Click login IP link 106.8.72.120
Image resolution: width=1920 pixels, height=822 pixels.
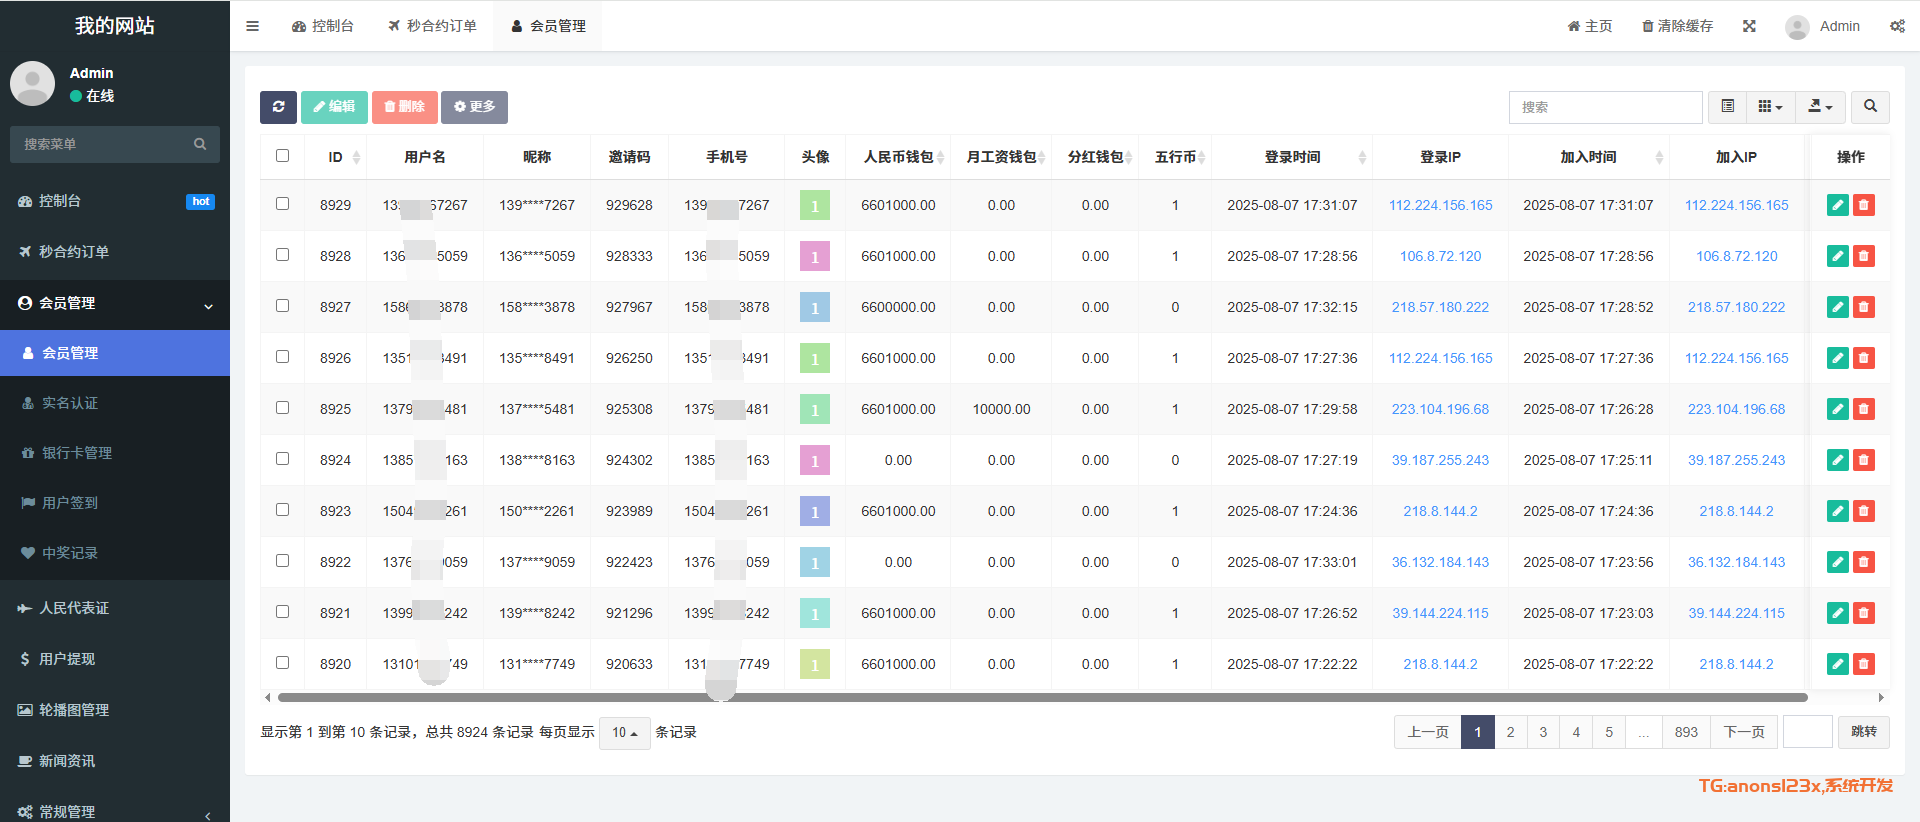[1440, 256]
